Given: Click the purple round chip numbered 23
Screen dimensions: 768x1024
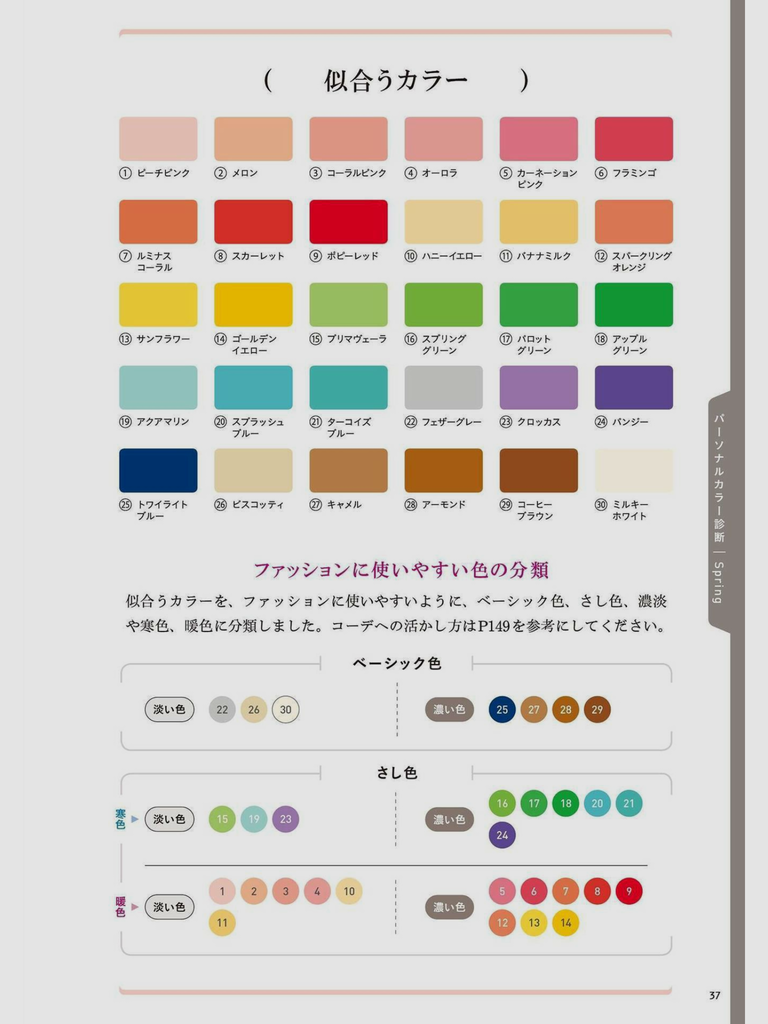Looking at the screenshot, I should tap(285, 819).
